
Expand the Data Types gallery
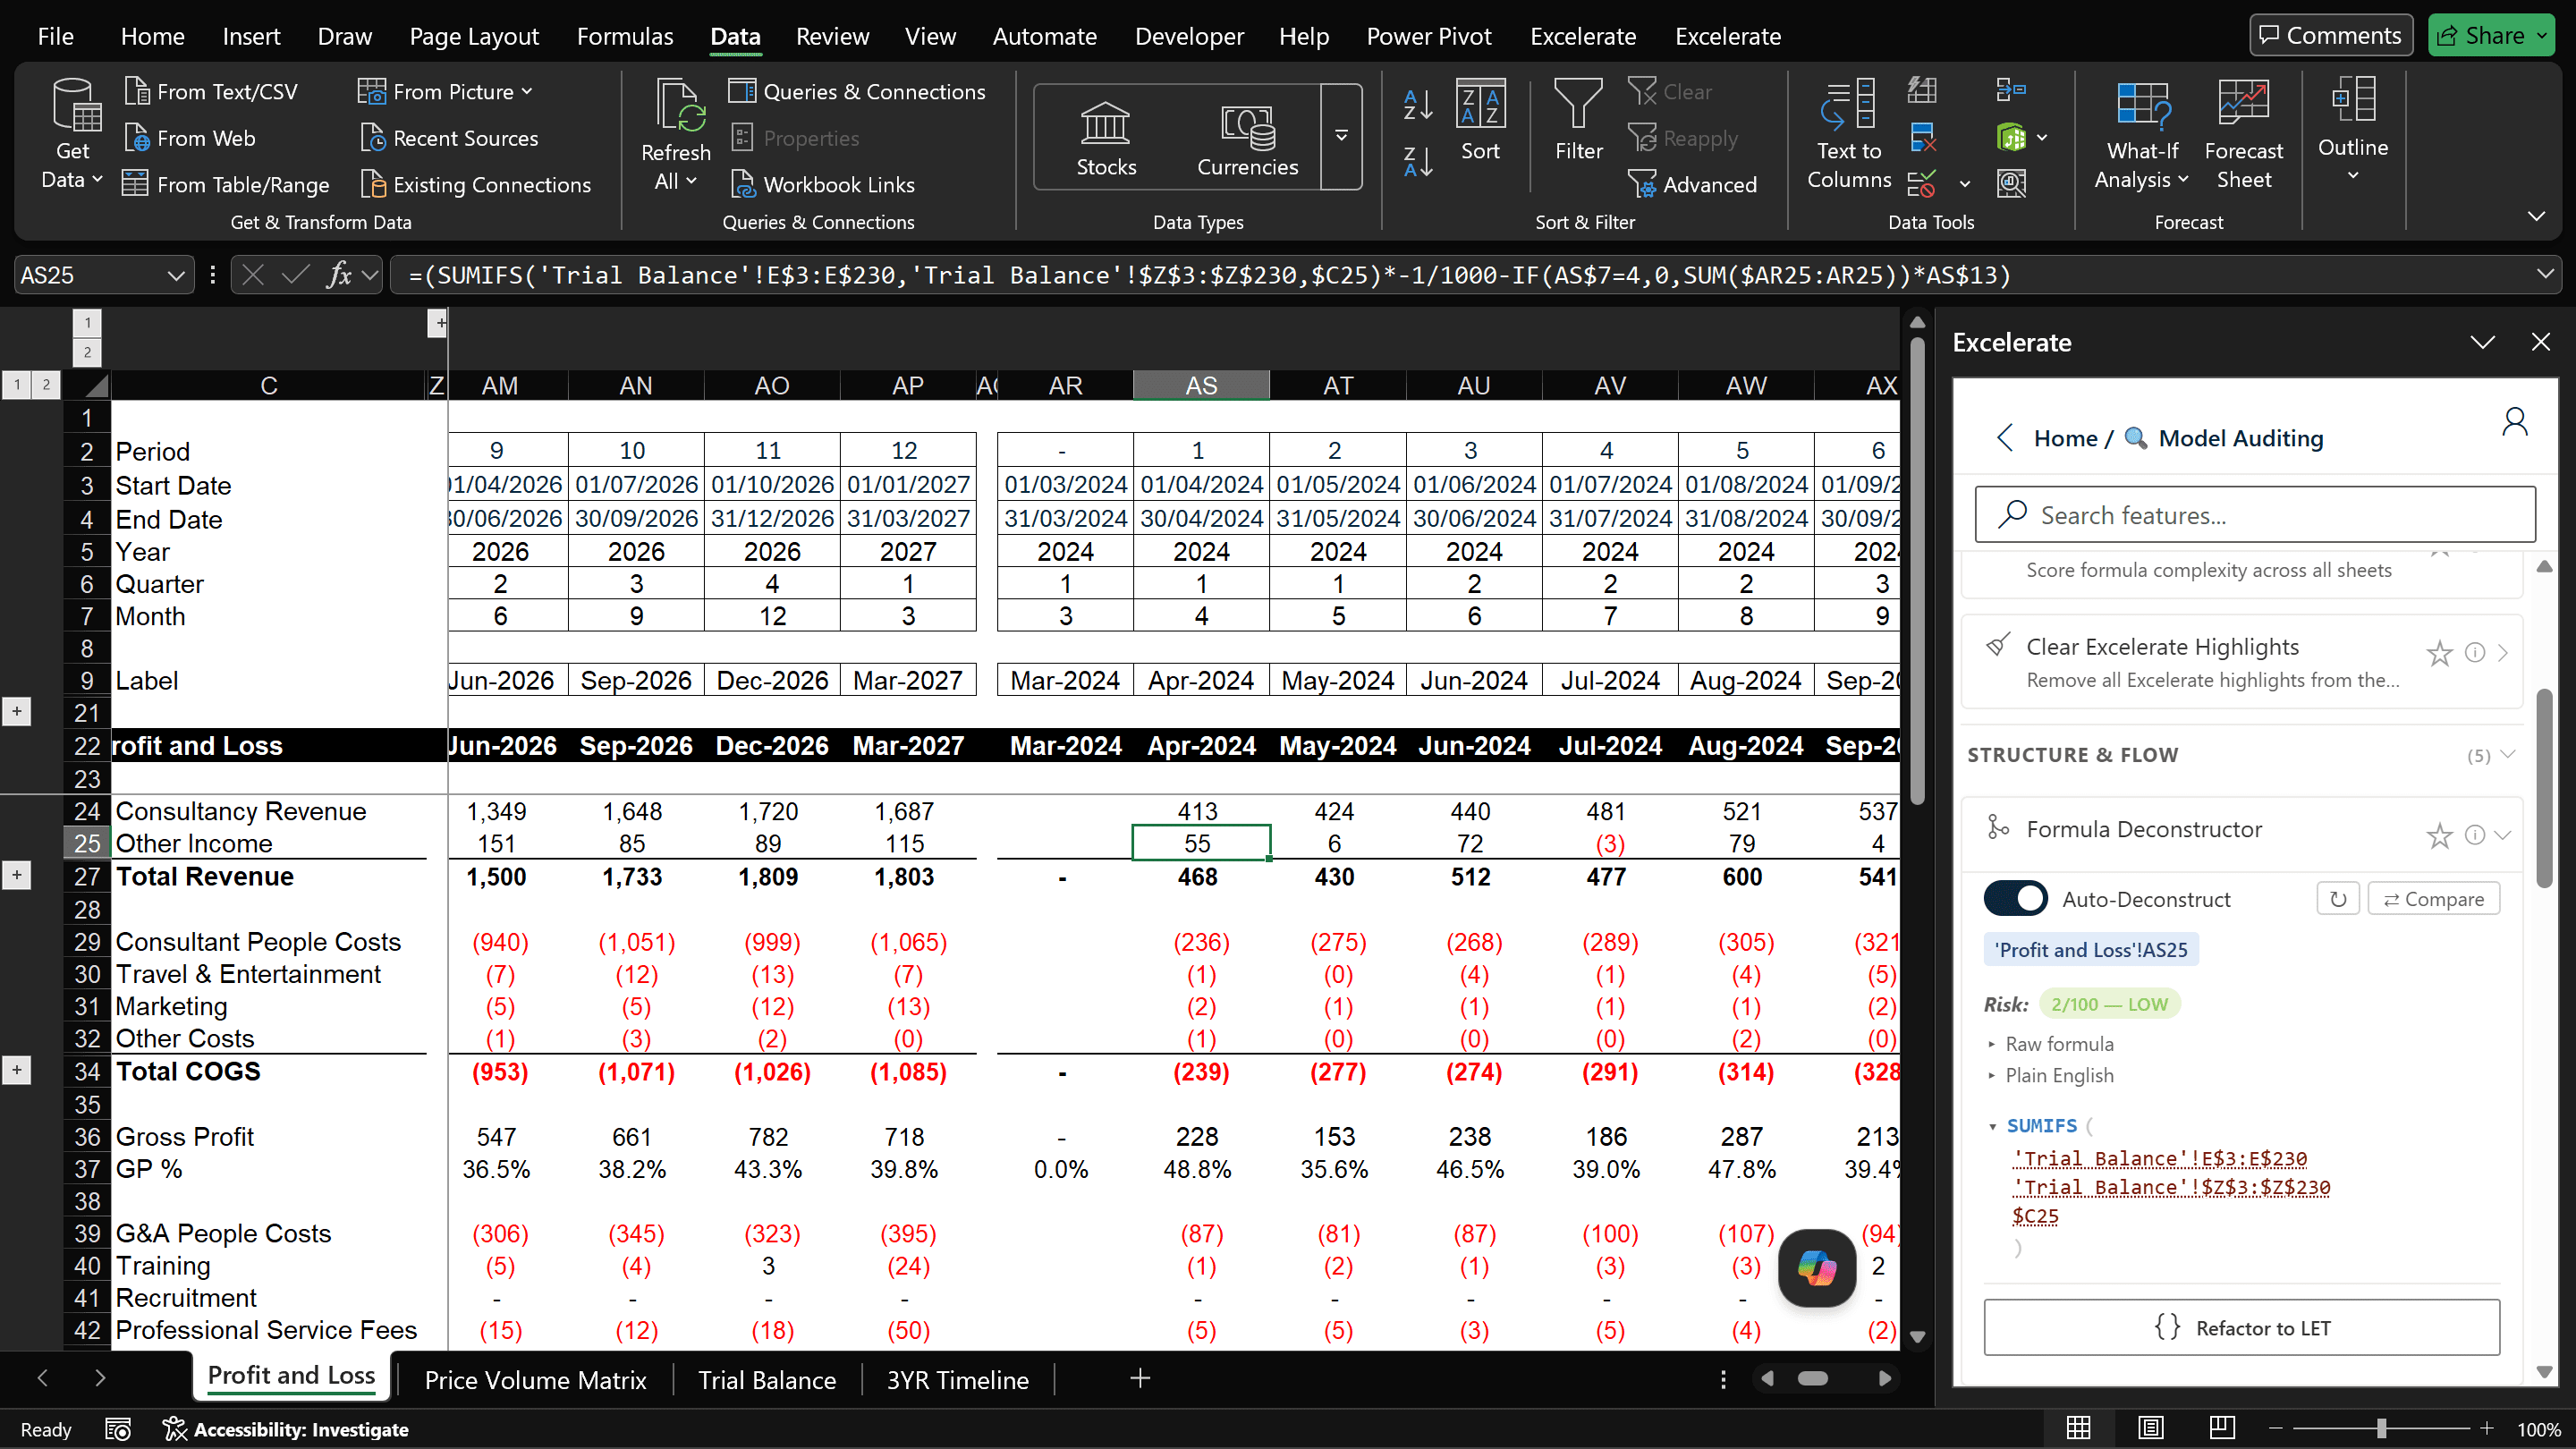(x=1341, y=136)
